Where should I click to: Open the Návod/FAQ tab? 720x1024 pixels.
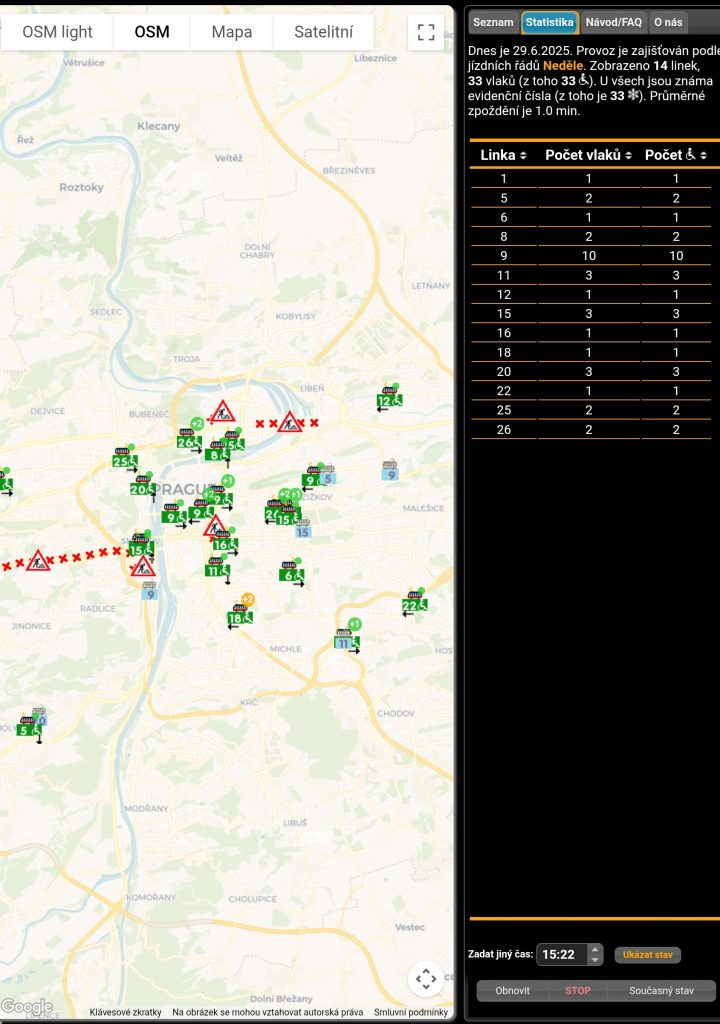613,22
